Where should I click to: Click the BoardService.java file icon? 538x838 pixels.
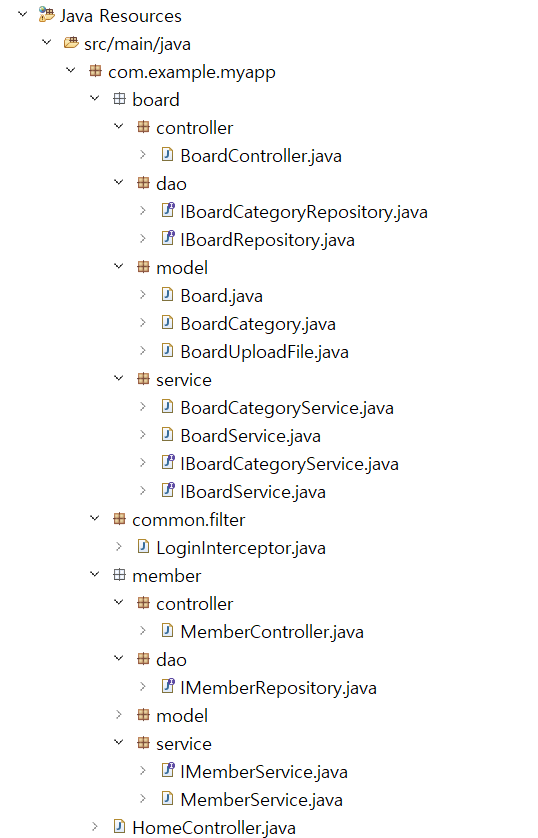tap(167, 434)
